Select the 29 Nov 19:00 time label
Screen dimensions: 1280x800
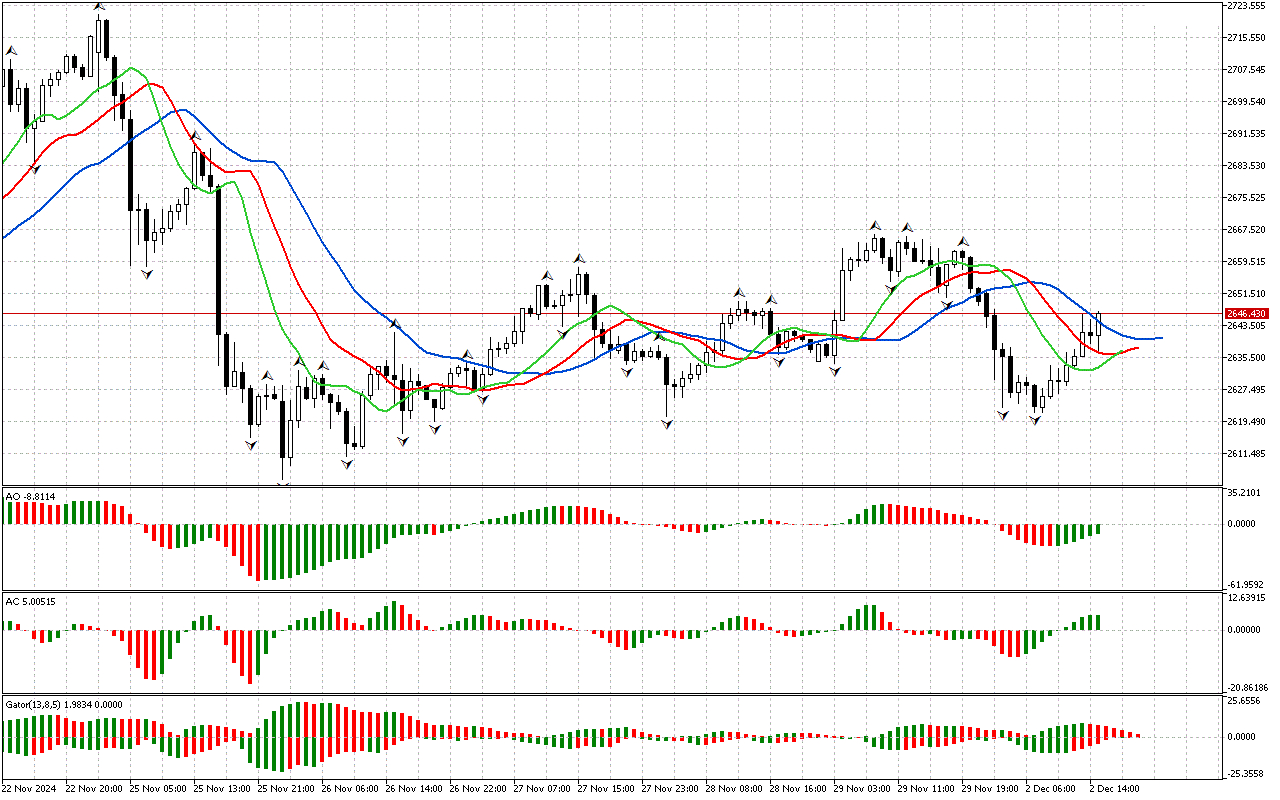click(x=990, y=789)
